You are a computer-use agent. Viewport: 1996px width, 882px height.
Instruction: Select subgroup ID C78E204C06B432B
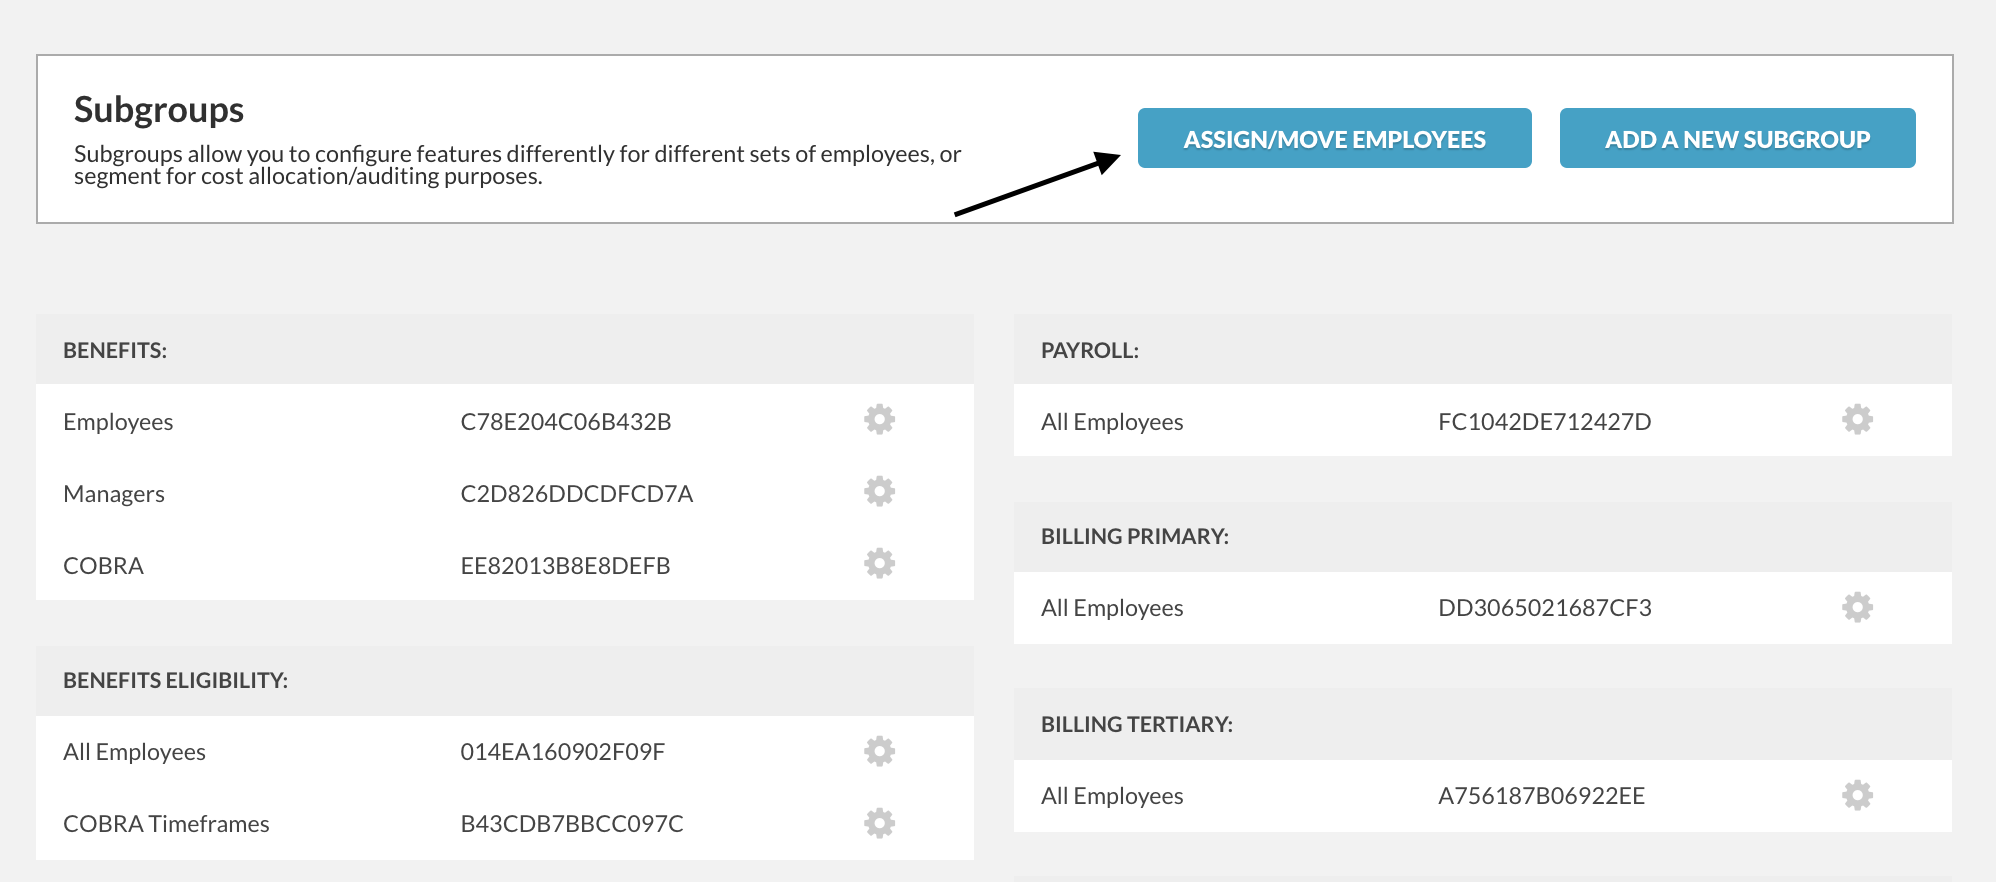[x=566, y=422]
